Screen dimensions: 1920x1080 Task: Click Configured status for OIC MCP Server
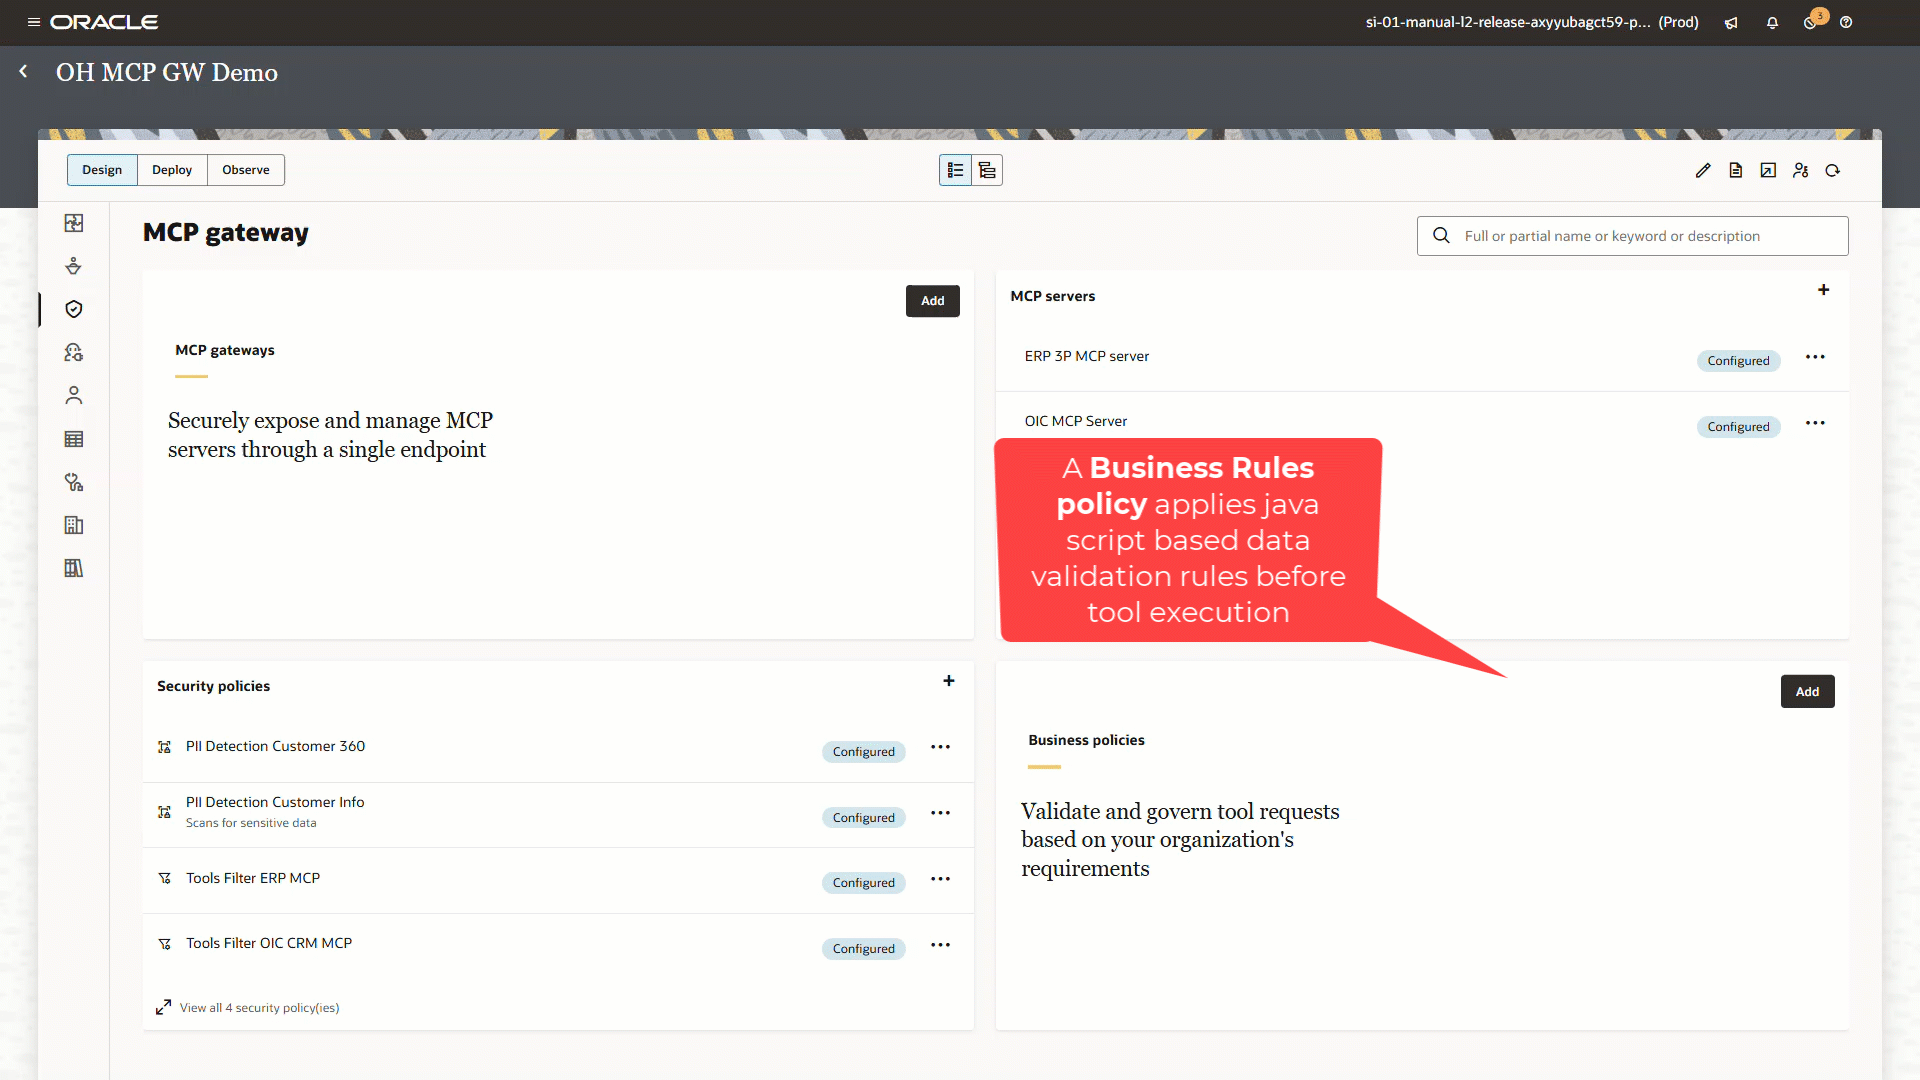tap(1738, 427)
